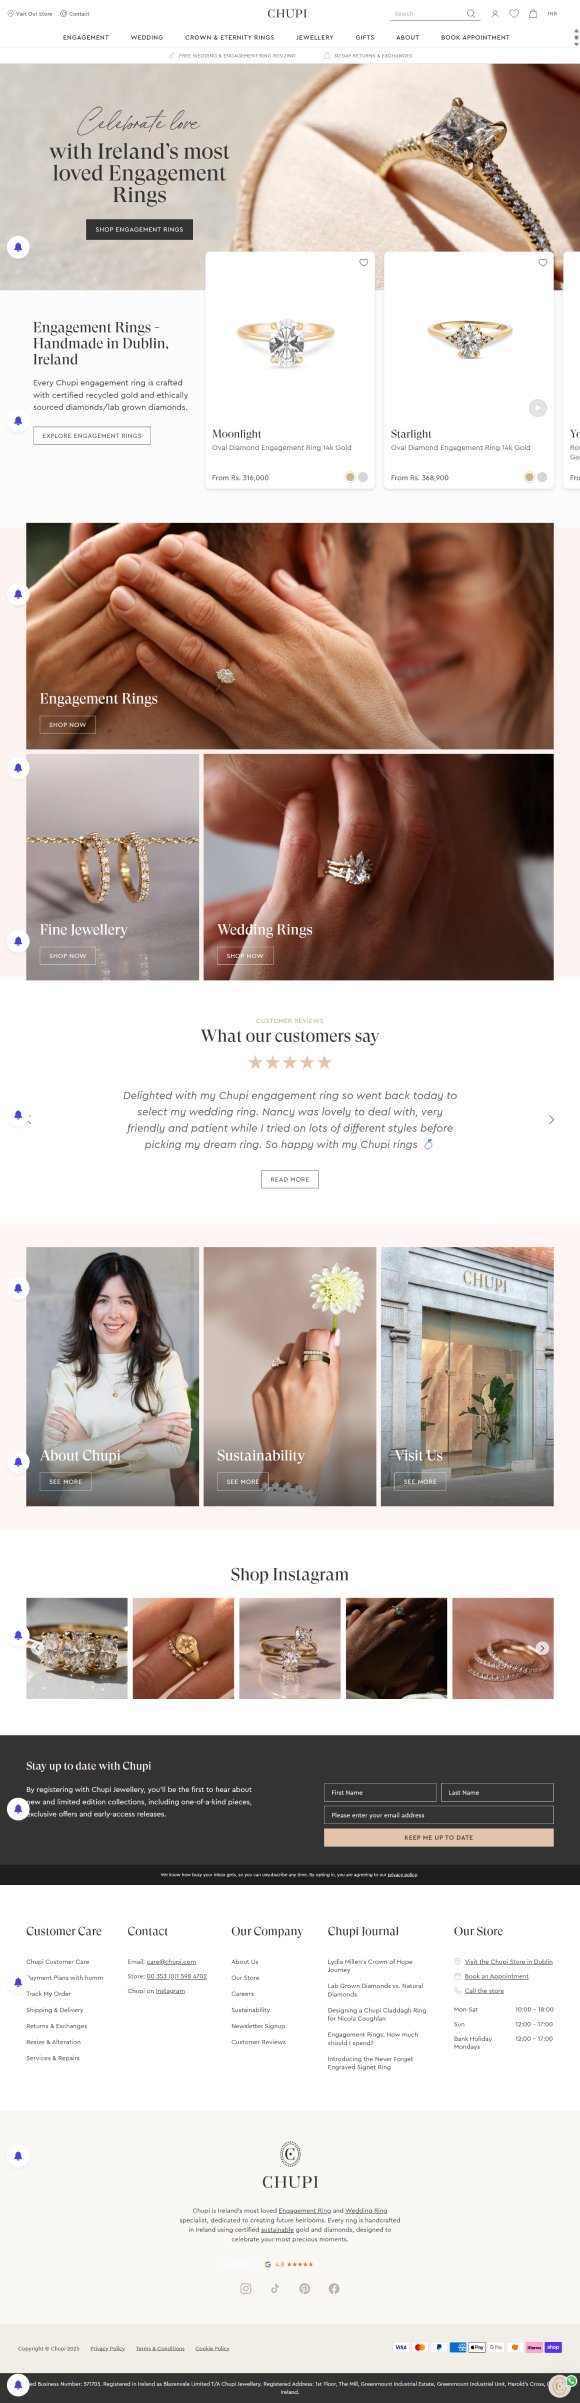Open the Engagement menu item
The height and width of the screenshot is (2403, 580).
(x=86, y=37)
